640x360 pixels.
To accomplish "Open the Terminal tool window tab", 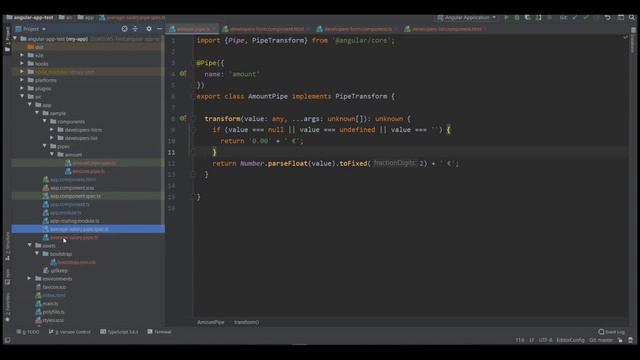I will 160,332.
